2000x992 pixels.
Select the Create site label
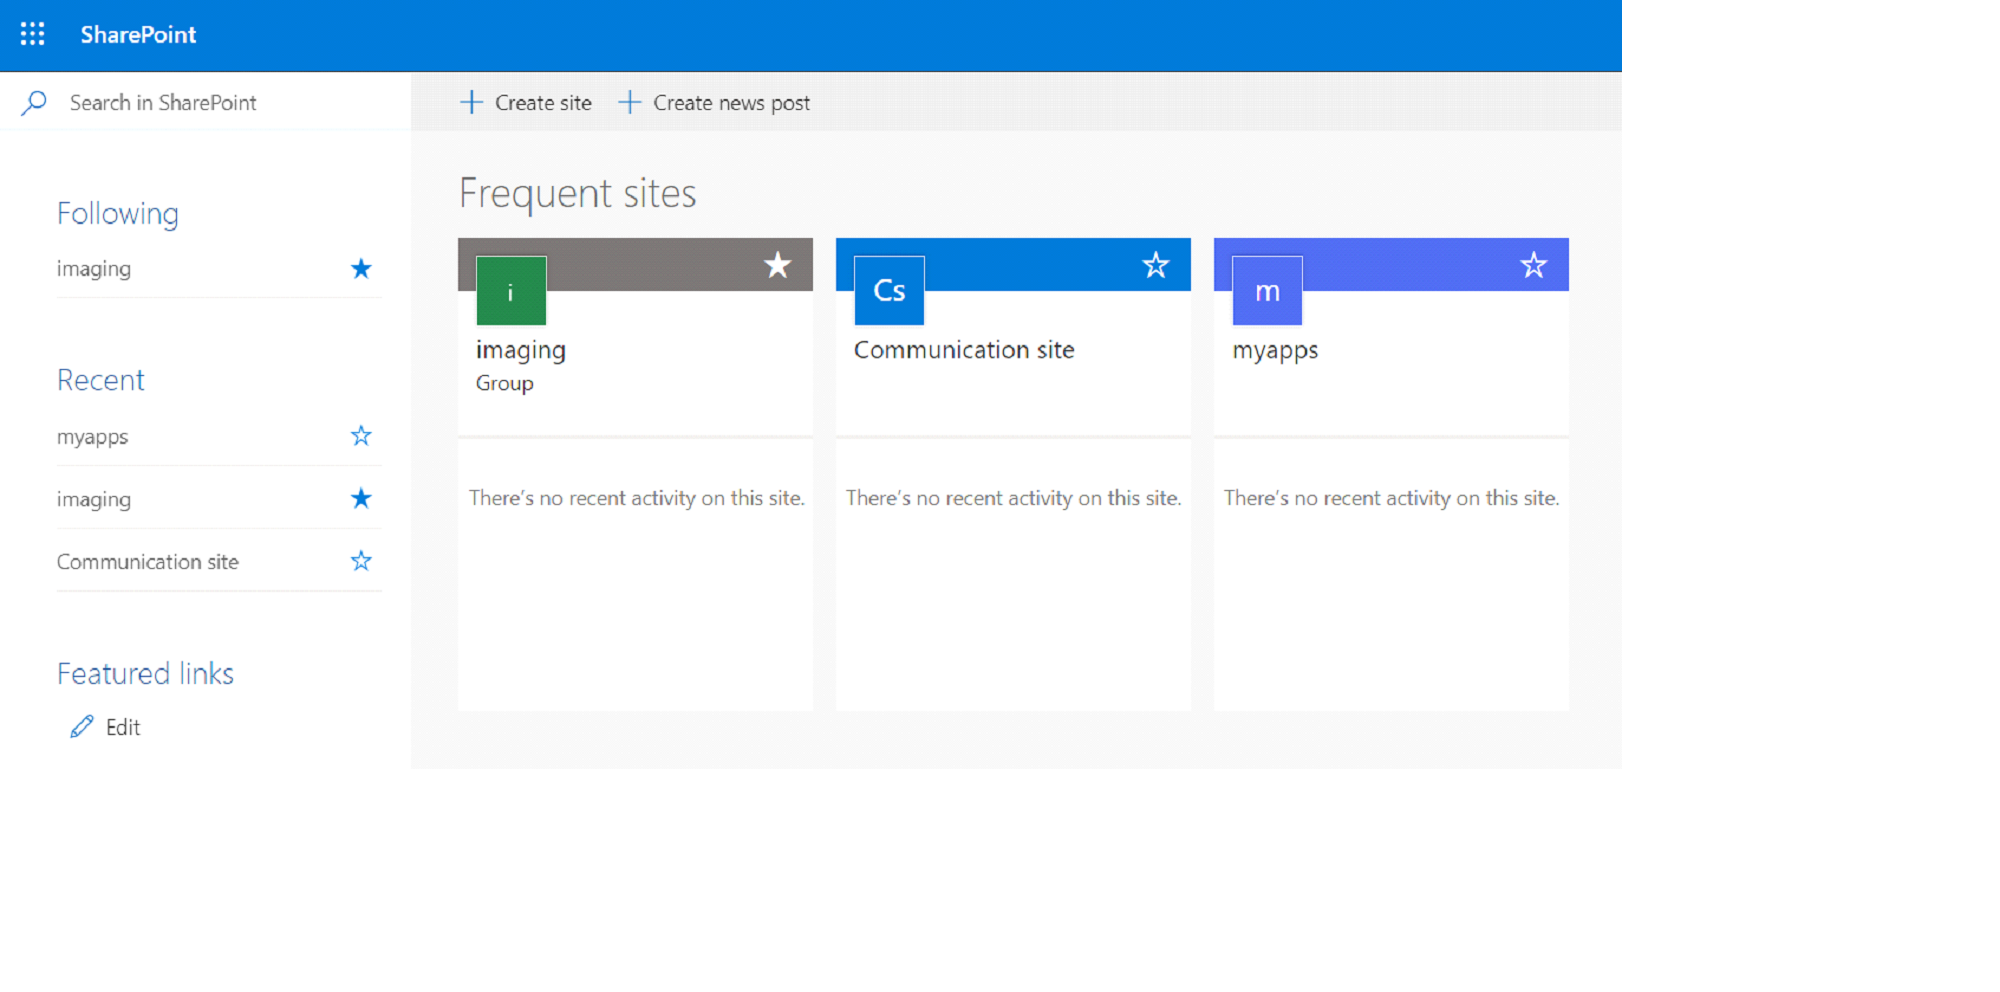[x=543, y=103]
